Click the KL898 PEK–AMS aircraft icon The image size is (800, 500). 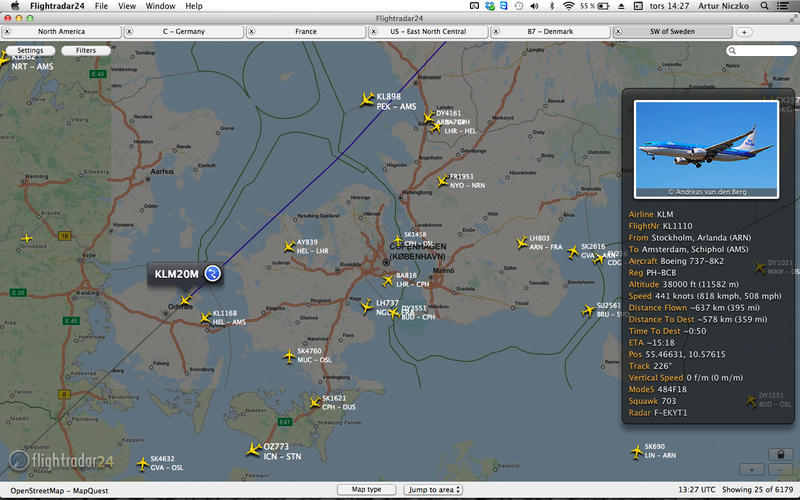[x=367, y=99]
